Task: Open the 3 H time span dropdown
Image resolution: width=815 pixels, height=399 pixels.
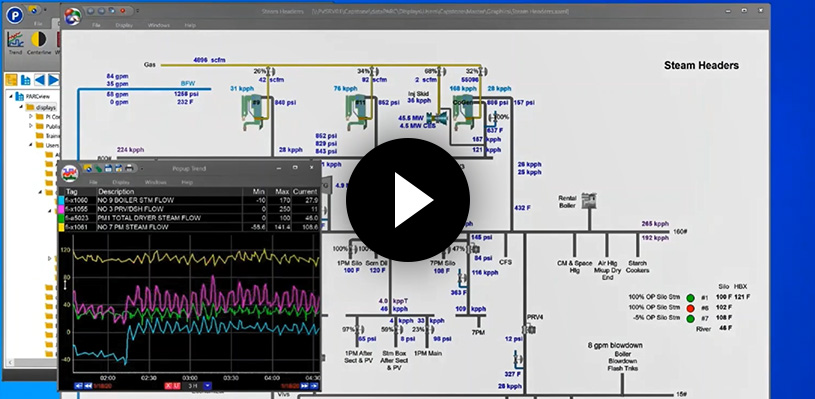Action: 207,385
